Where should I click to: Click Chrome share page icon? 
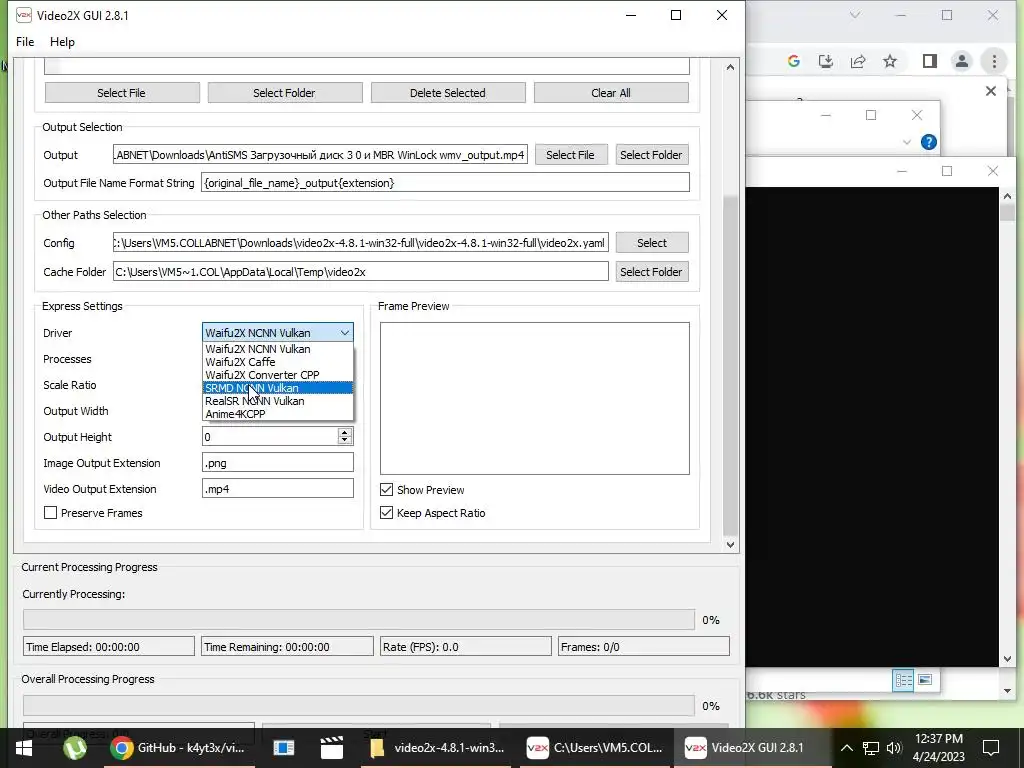(857, 61)
